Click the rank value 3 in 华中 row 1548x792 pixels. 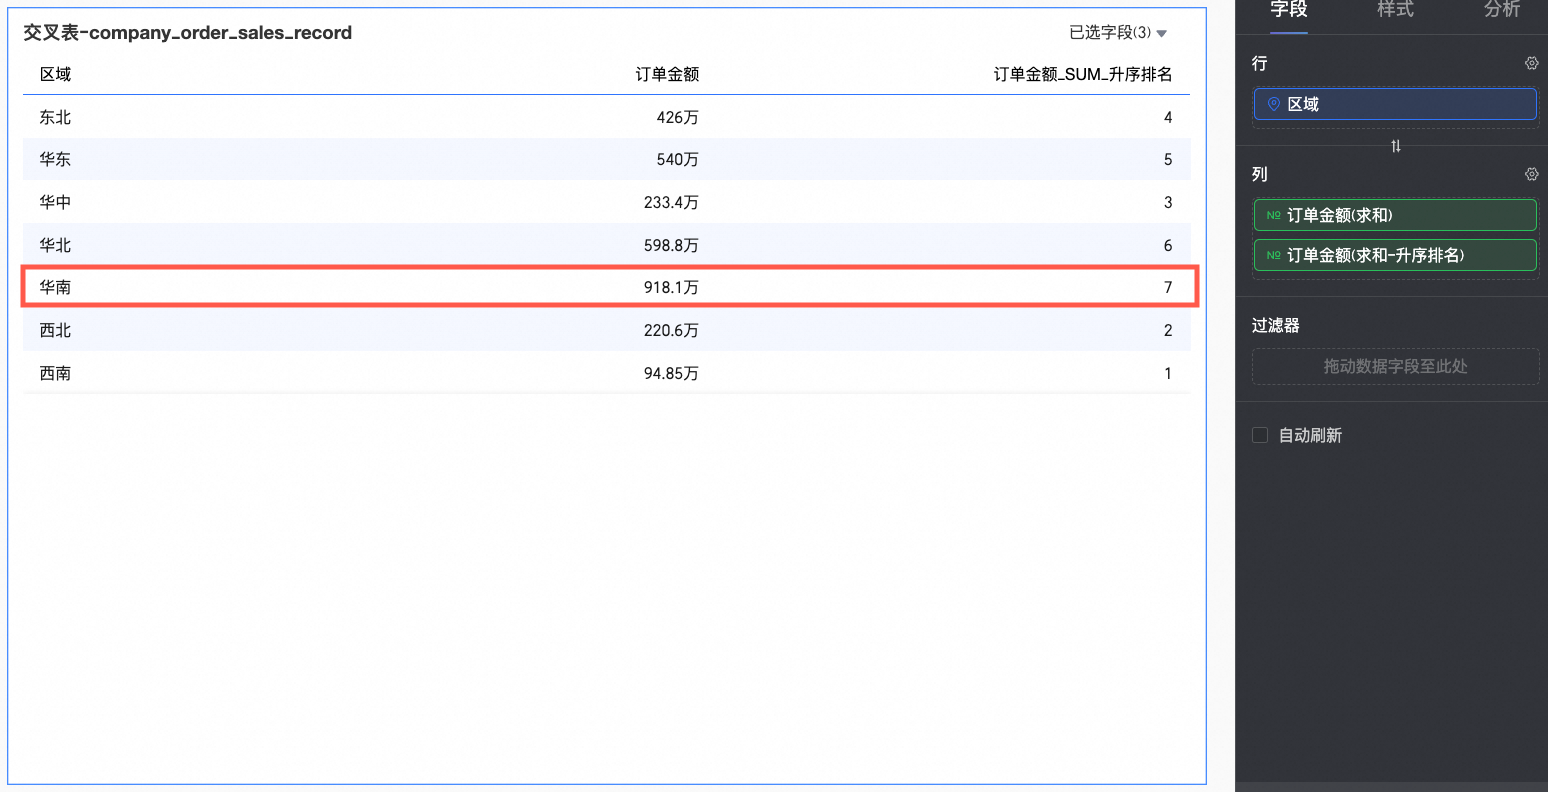(1168, 202)
